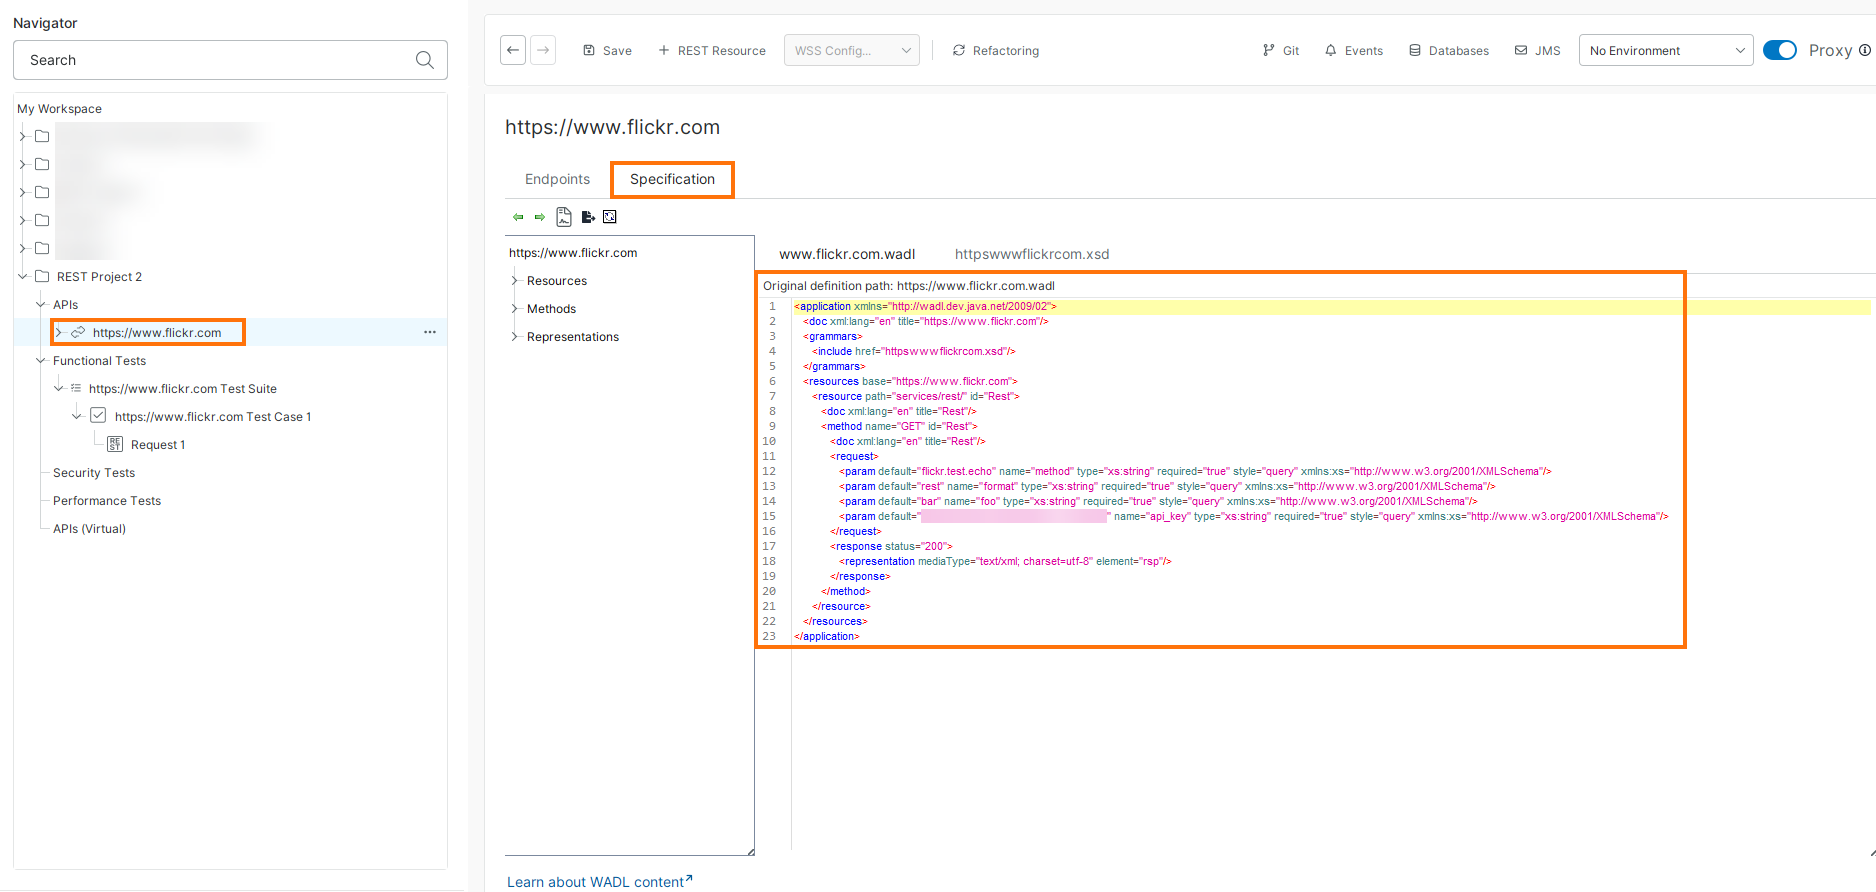This screenshot has height=892, width=1876.
Task: Expand the https://www.flickr.com API node
Action: pyautogui.click(x=59, y=332)
